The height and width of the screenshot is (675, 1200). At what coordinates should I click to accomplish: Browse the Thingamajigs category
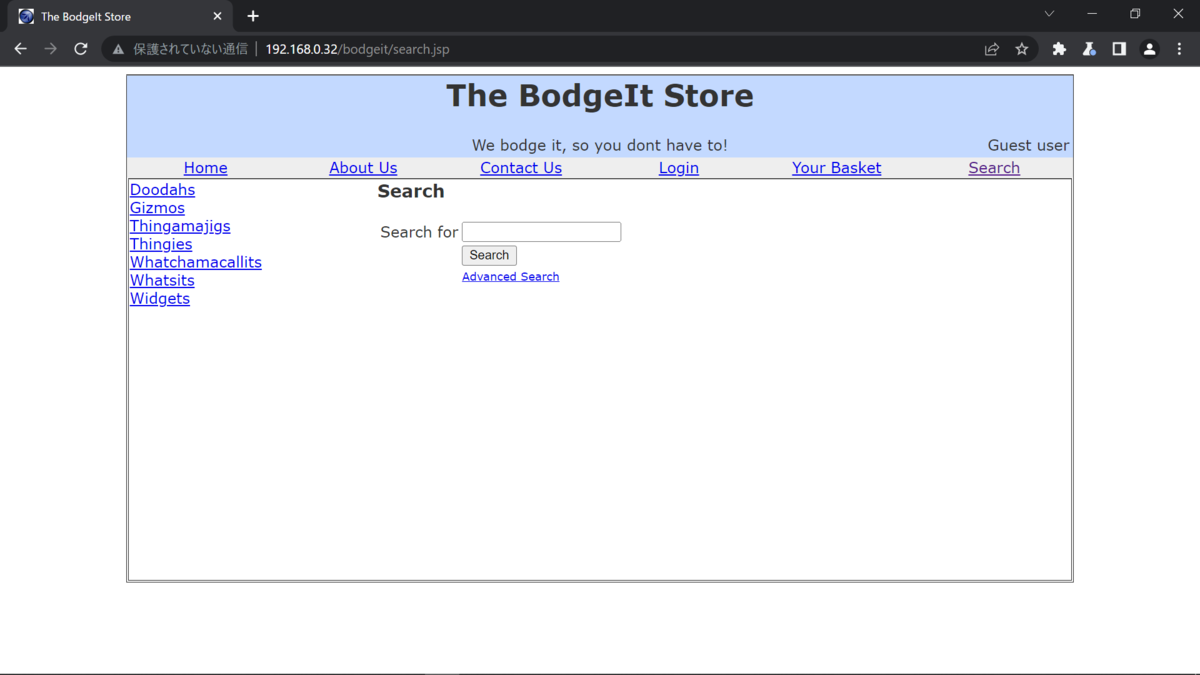(x=180, y=226)
